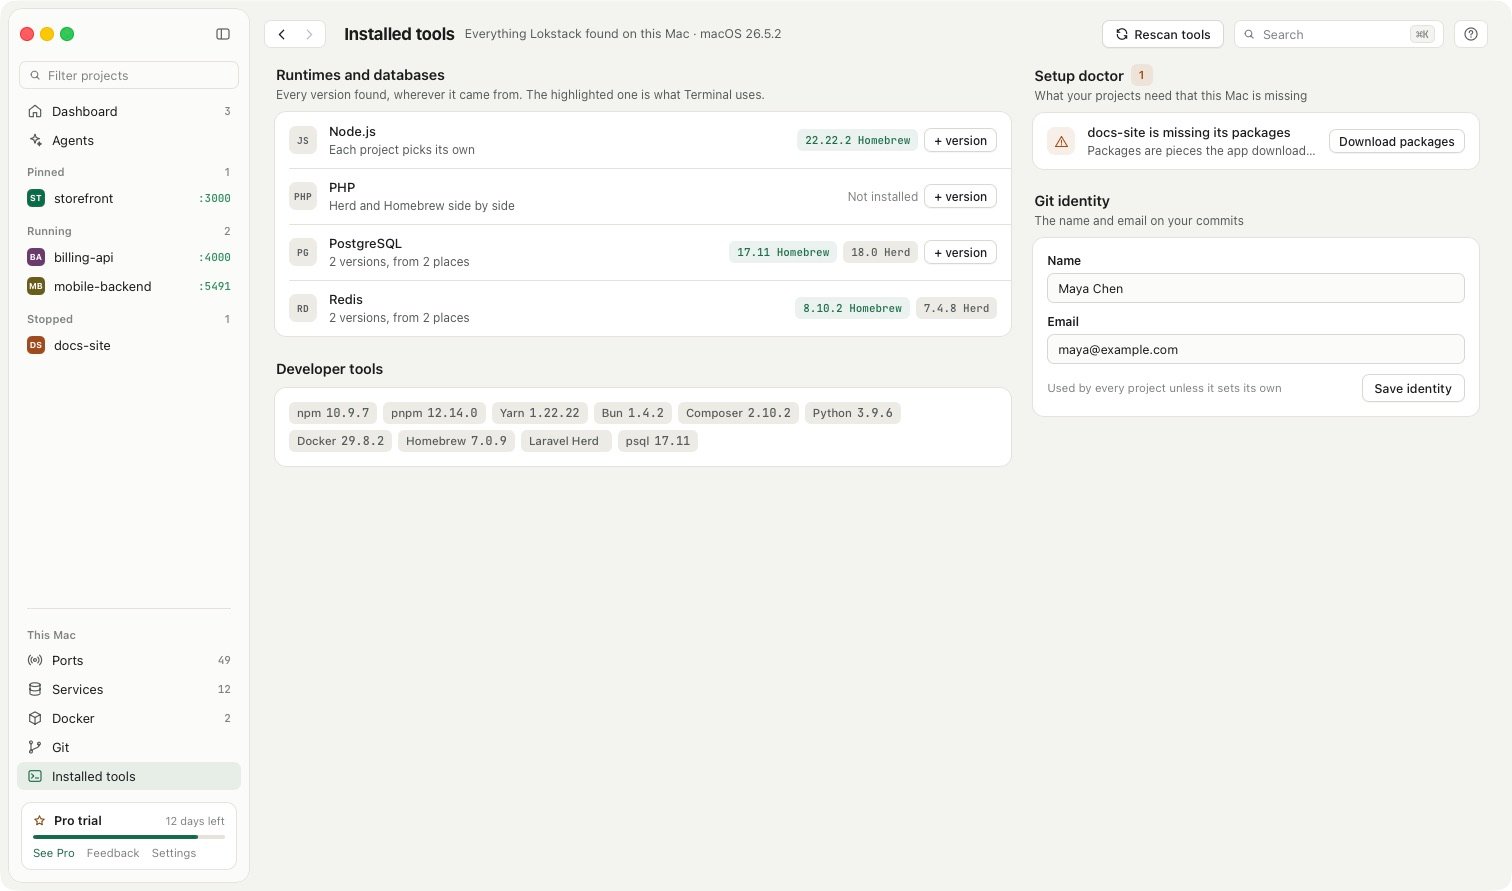Click the Pro trial star icon
This screenshot has width=1512, height=891.
click(40, 820)
